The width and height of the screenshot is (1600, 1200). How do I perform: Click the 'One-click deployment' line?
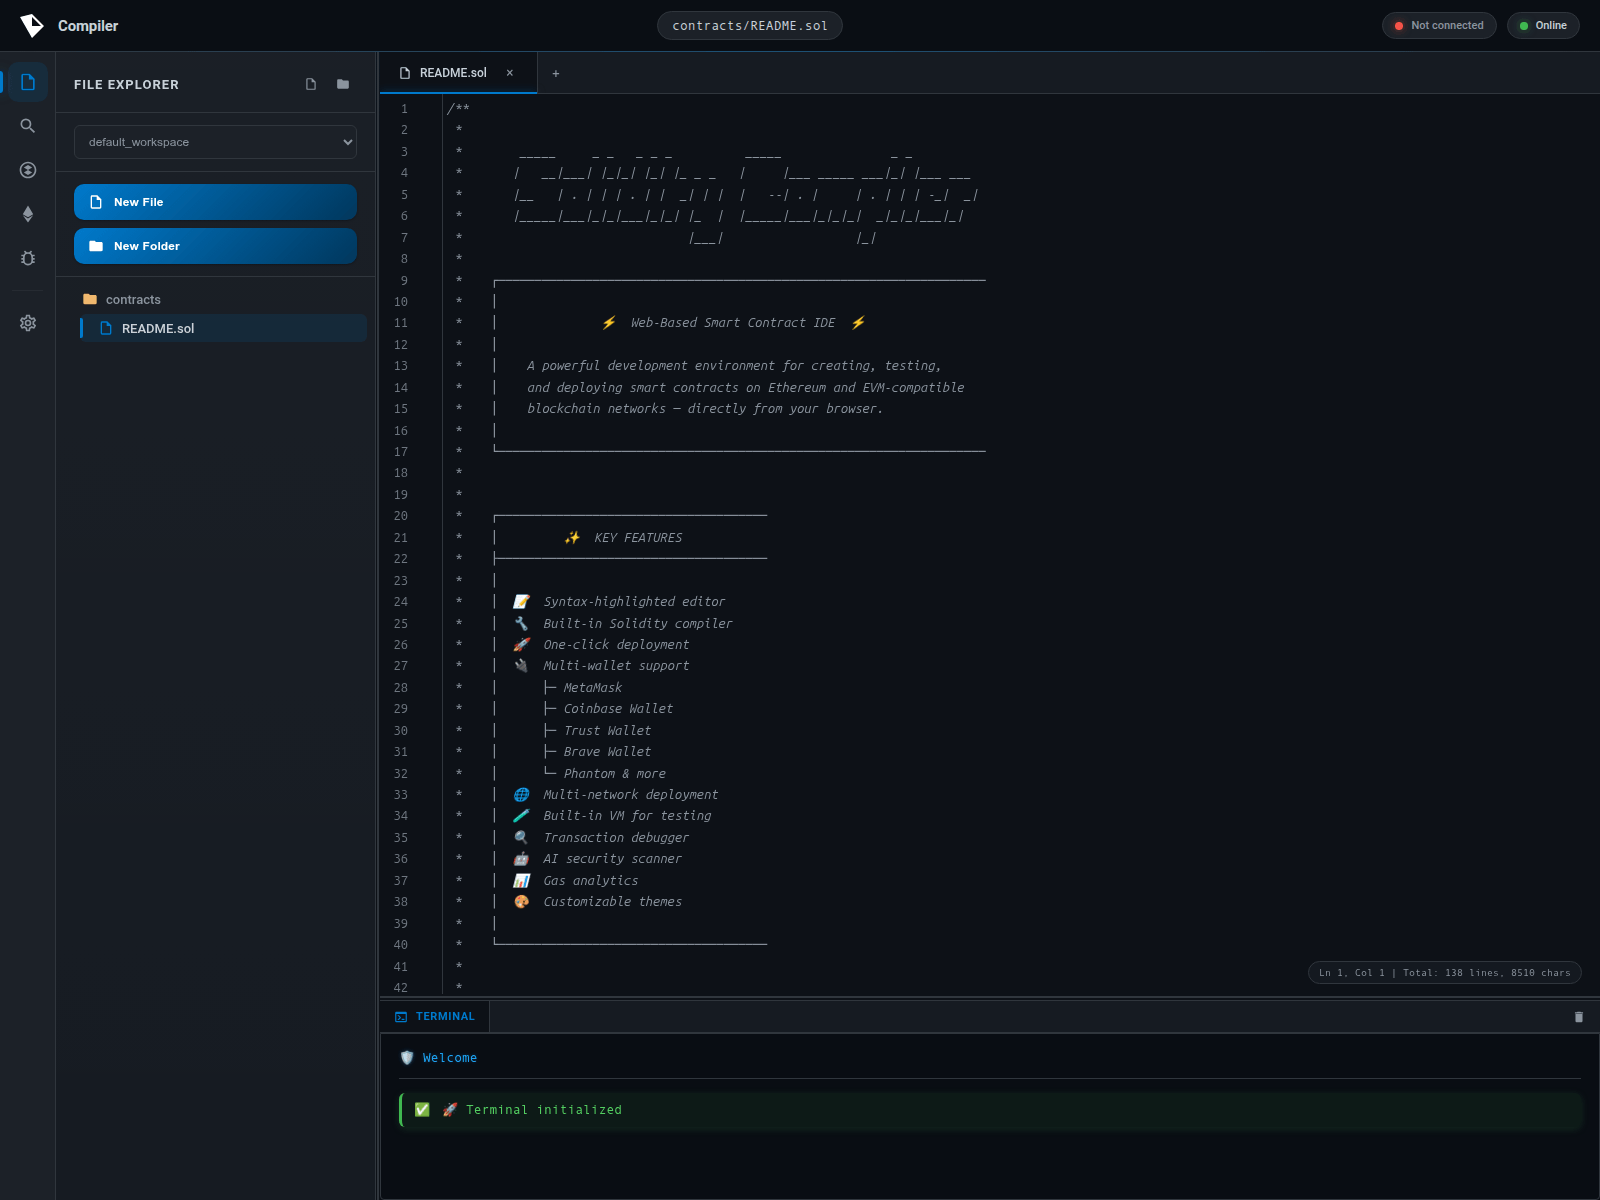tap(616, 645)
